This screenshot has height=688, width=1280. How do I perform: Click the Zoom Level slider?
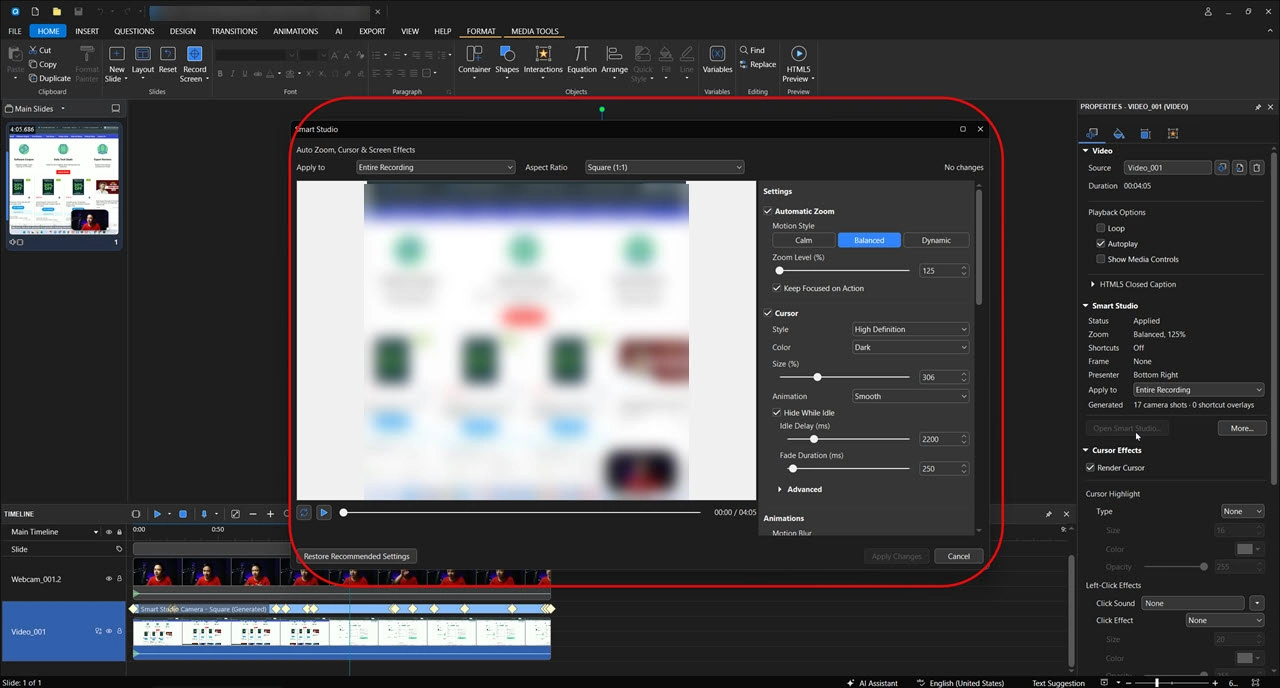coord(844,270)
